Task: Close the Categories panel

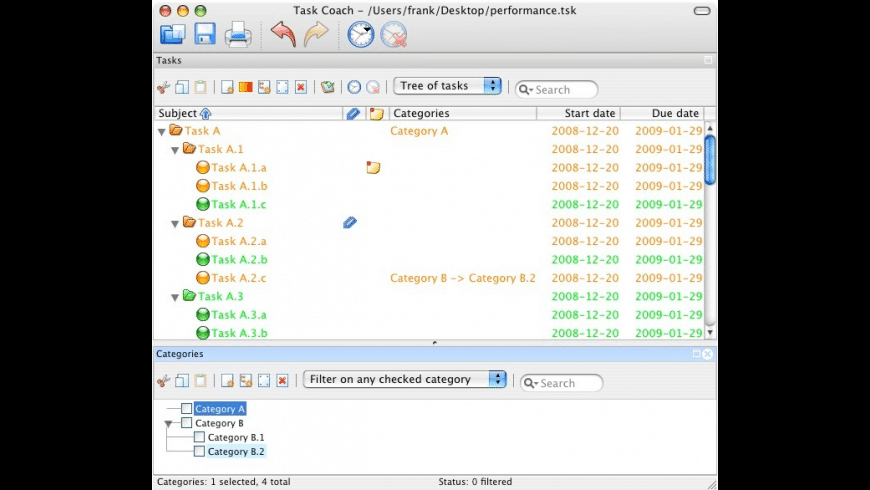Action: pos(707,353)
